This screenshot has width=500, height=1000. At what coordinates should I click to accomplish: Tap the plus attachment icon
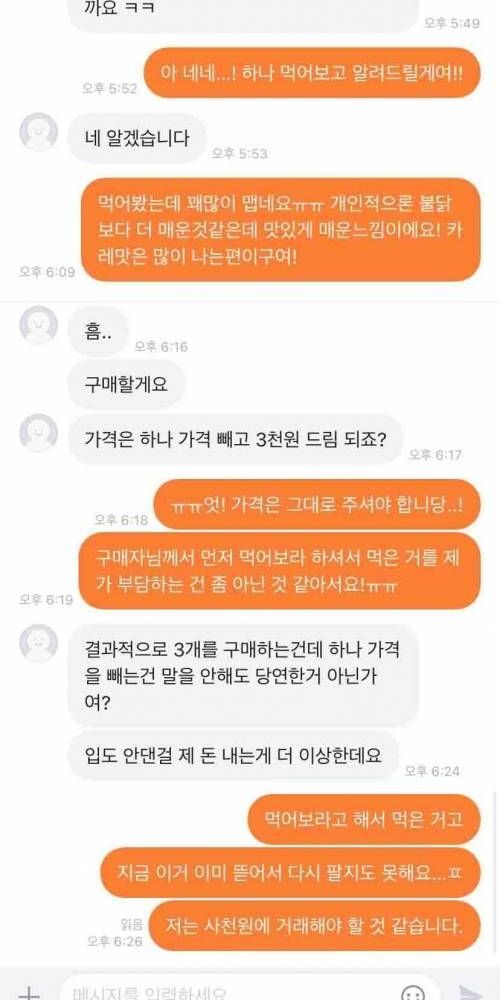pyautogui.click(x=28, y=994)
